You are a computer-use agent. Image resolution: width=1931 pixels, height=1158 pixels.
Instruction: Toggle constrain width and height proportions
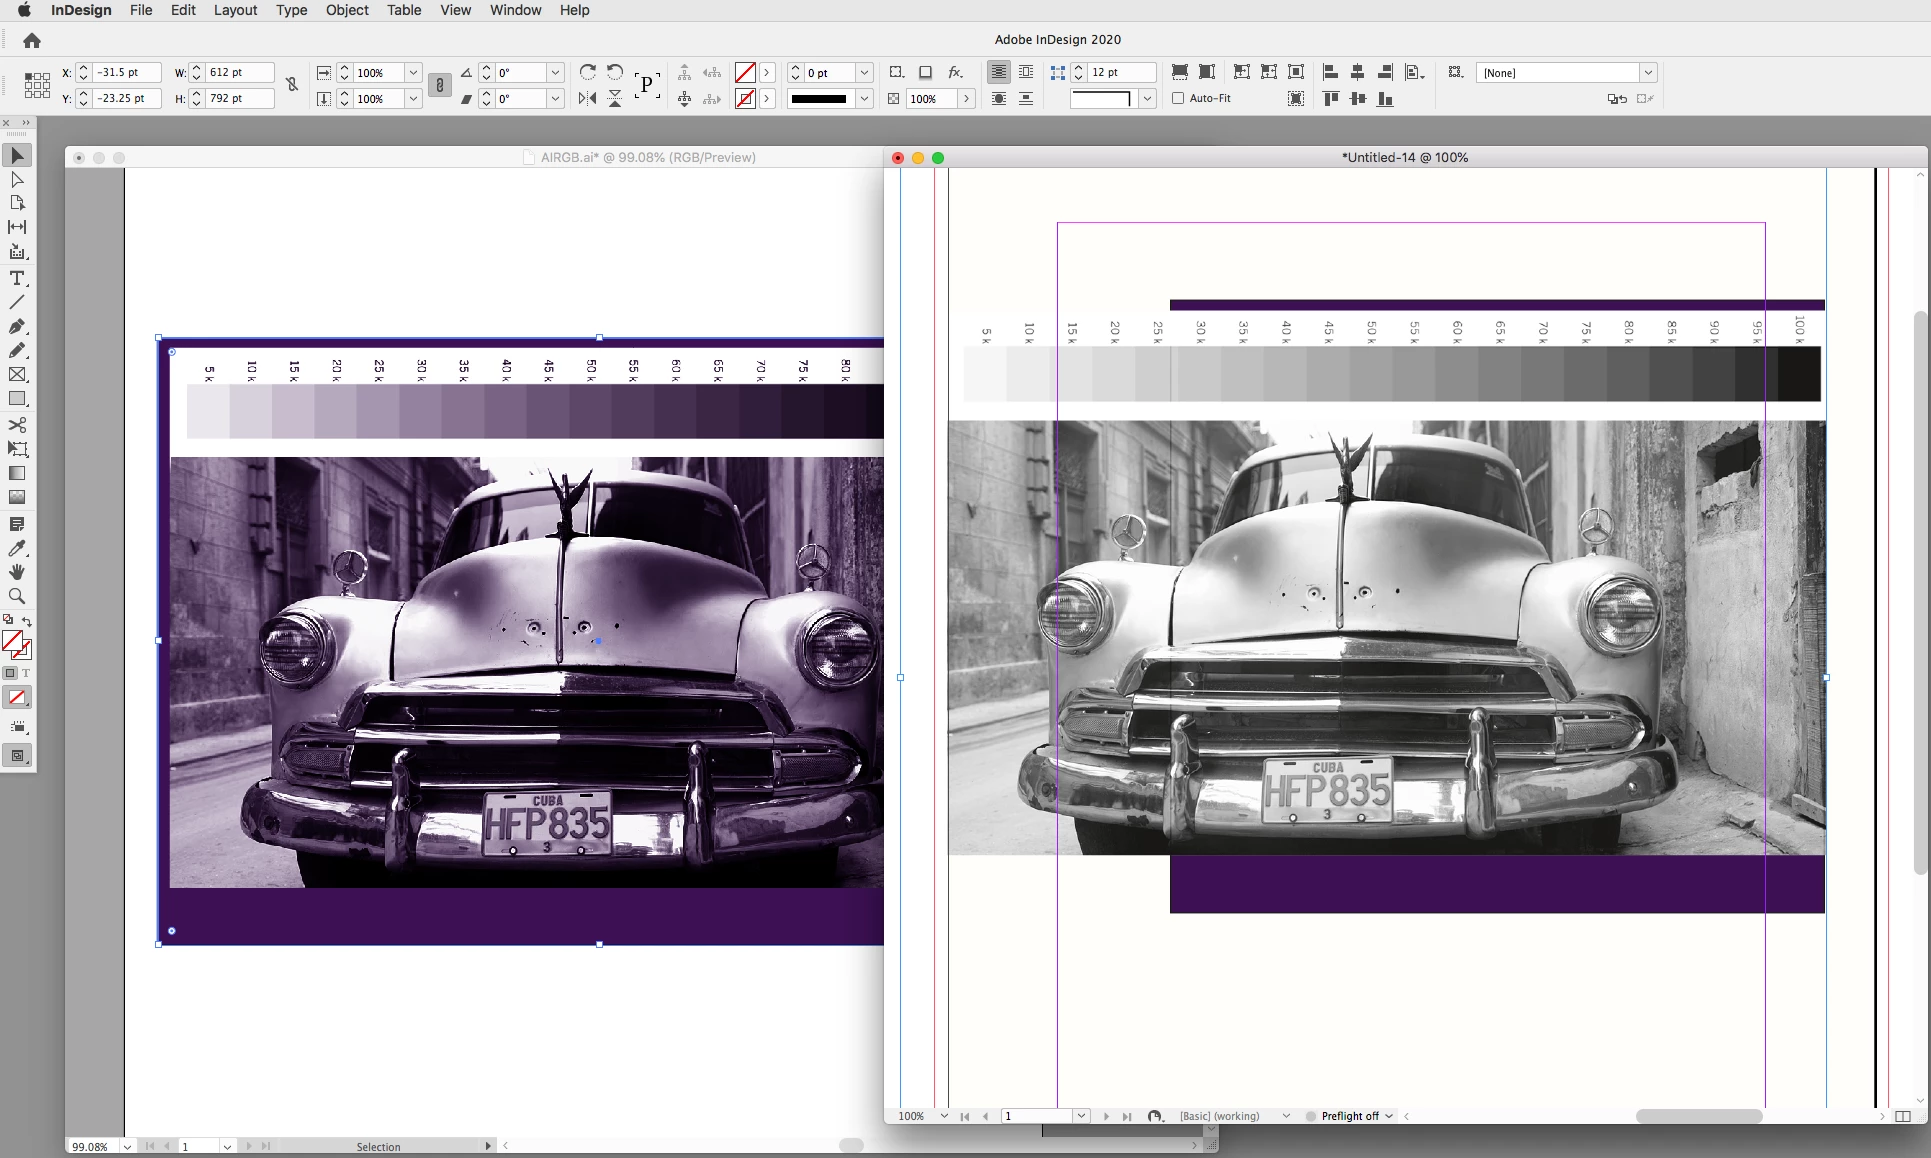pos(292,85)
